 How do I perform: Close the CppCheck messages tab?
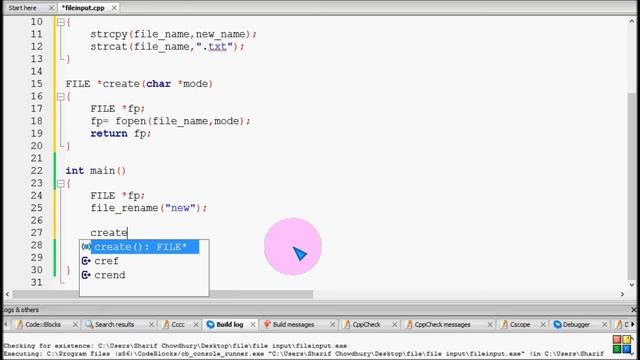tap(490, 324)
